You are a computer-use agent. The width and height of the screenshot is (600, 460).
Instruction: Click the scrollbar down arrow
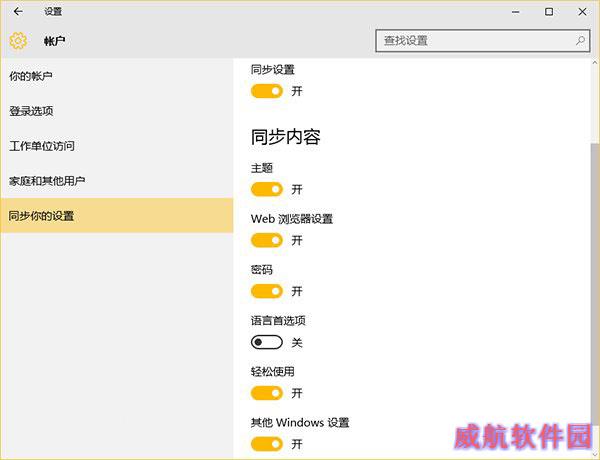(x=595, y=453)
